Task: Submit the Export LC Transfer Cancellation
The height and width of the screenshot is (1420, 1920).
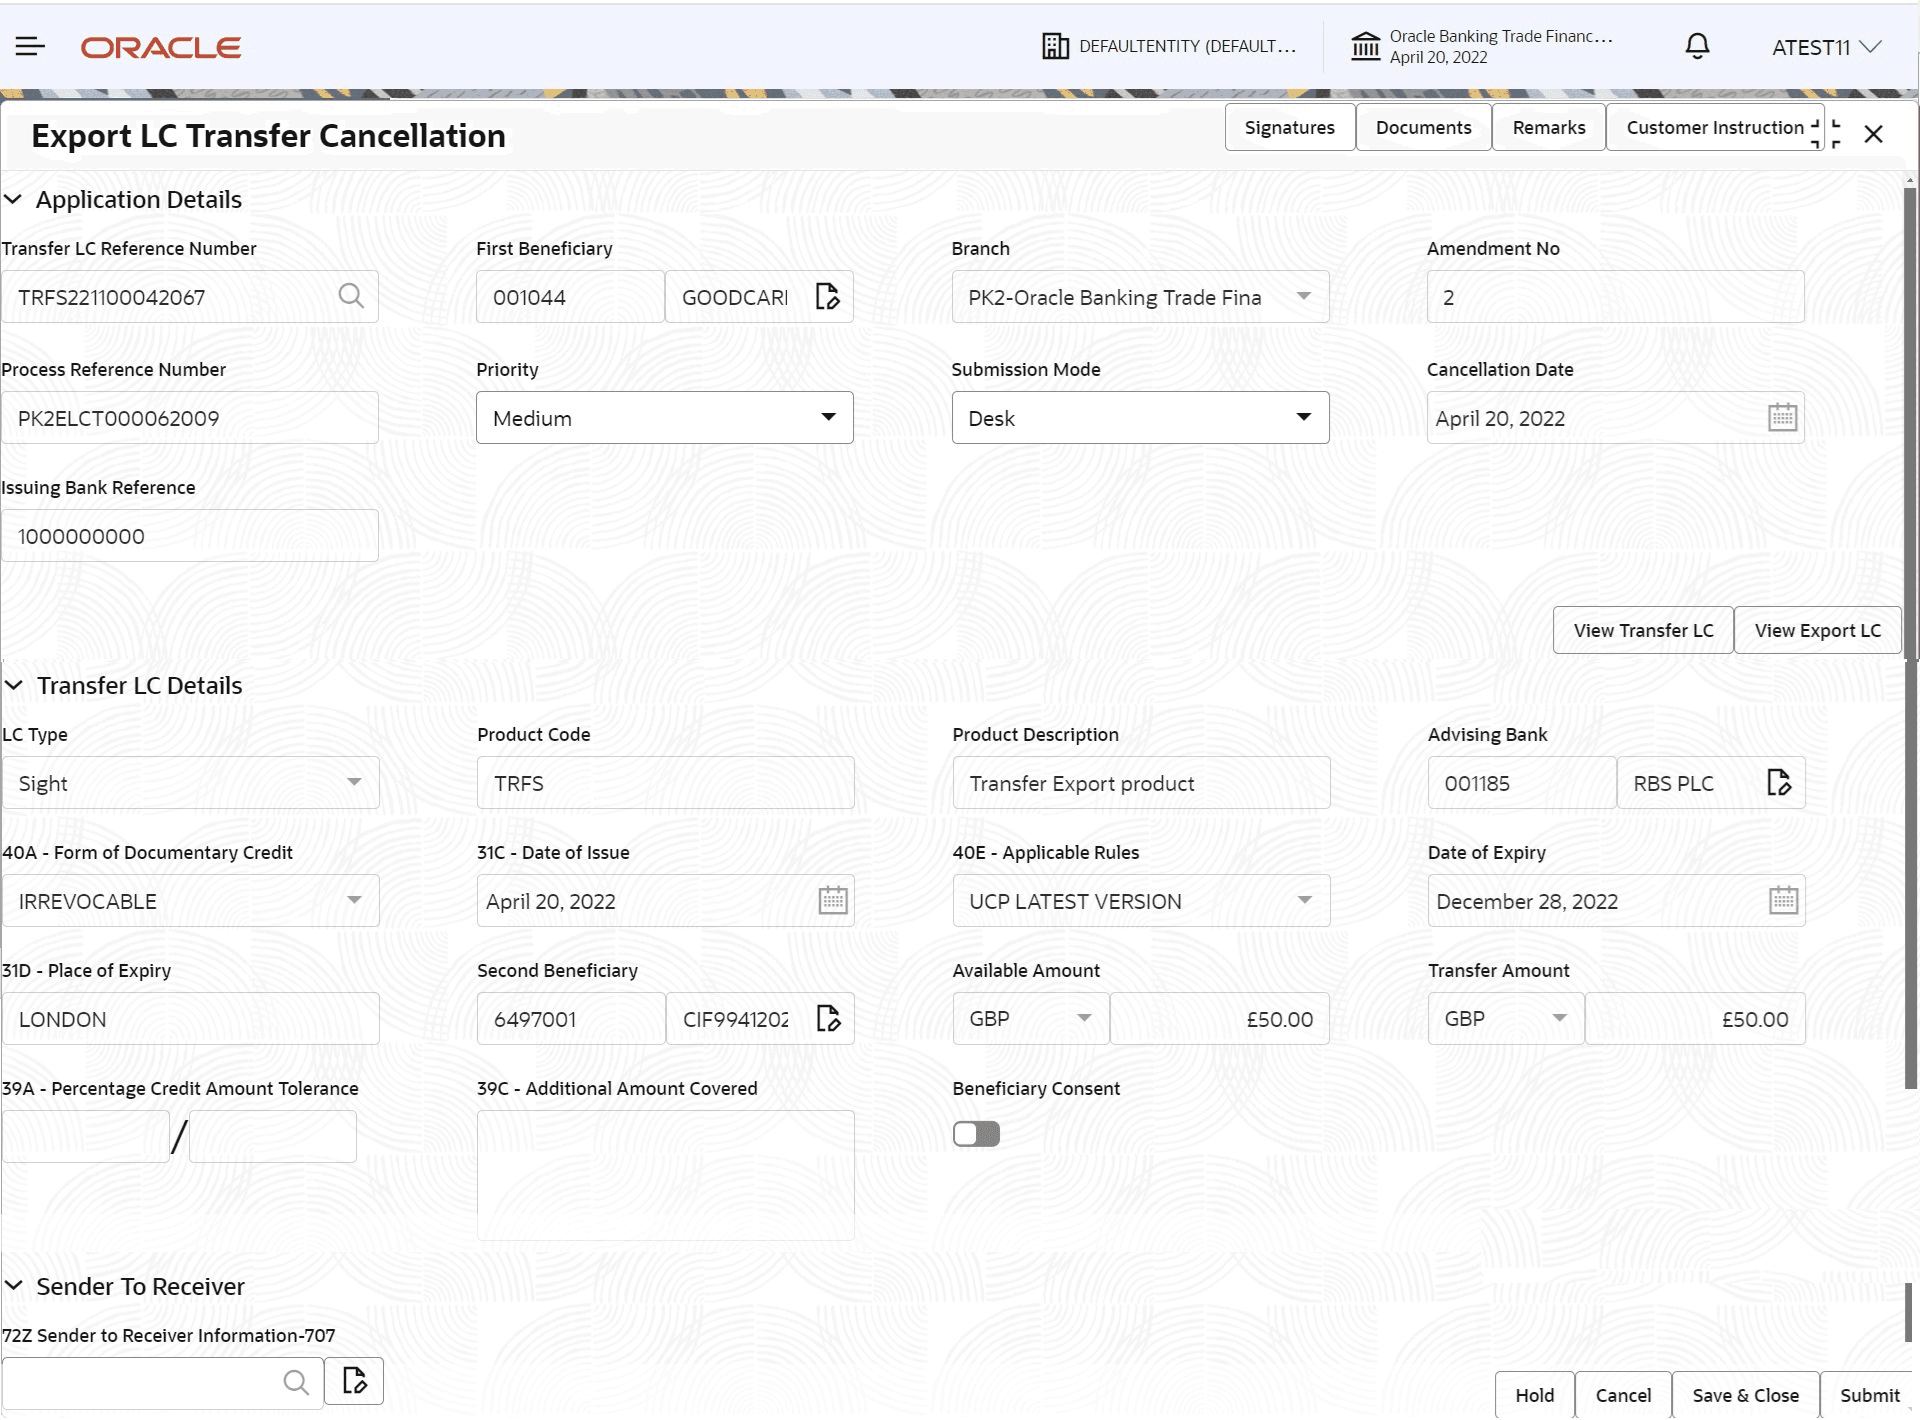Action: [1869, 1394]
